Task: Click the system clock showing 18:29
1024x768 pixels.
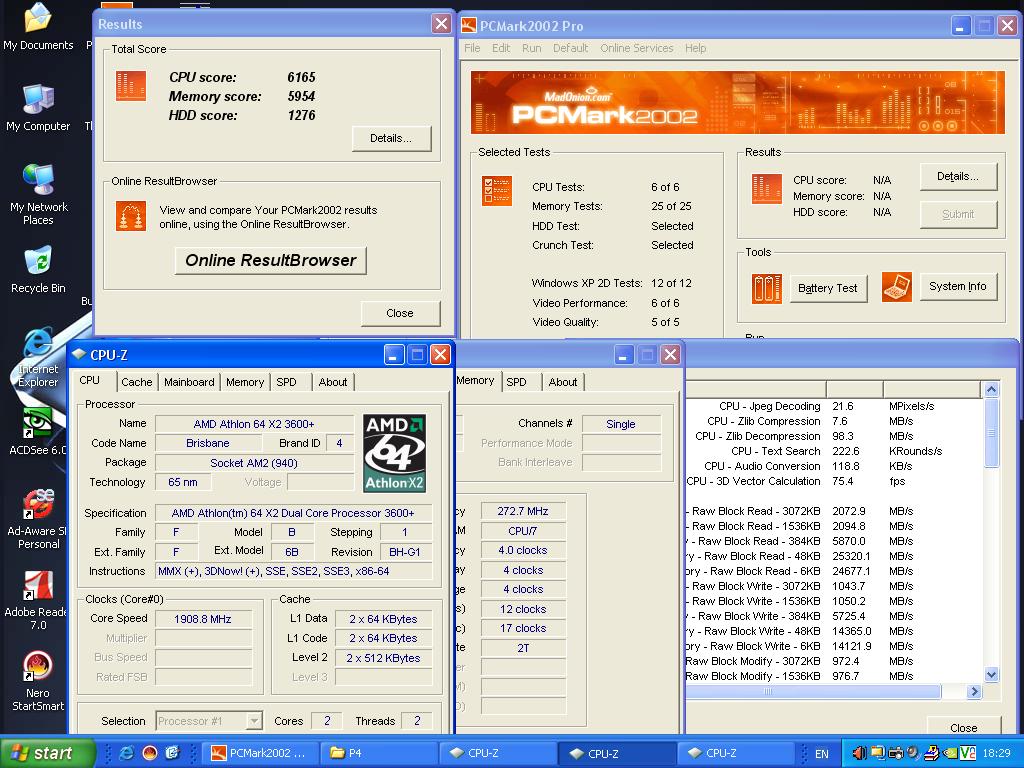Action: coord(996,754)
